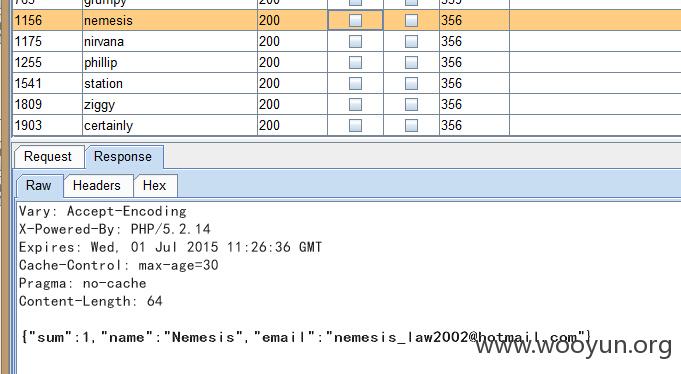Click the Content-Length: 64 line
The height and width of the screenshot is (374, 681).
coord(91,301)
